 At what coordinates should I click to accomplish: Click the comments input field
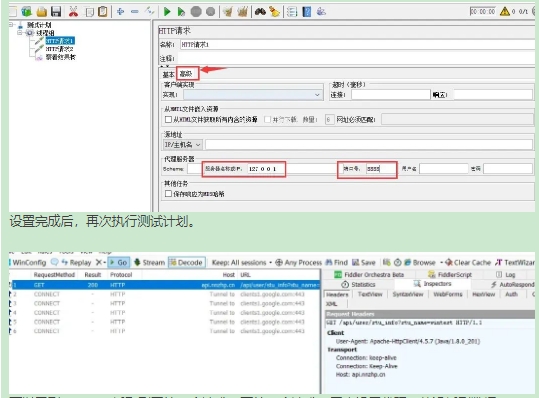coord(357,58)
